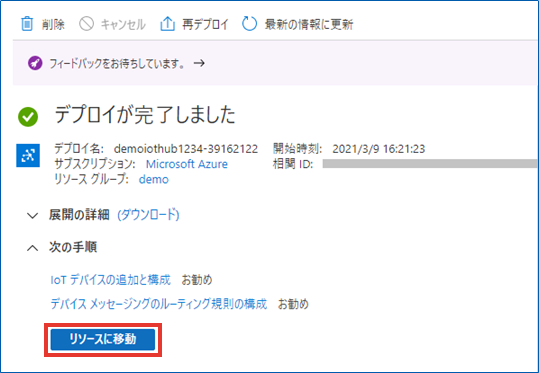Open IoT デバイスの追加と構成 link

click(110, 280)
